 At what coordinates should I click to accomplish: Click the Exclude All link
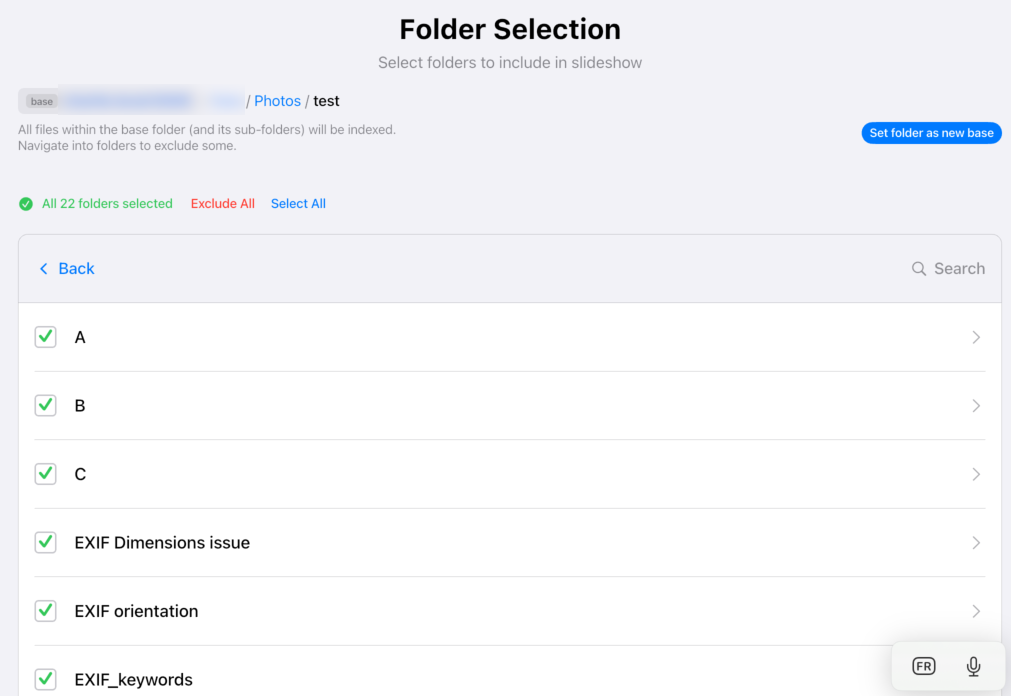pyautogui.click(x=222, y=203)
